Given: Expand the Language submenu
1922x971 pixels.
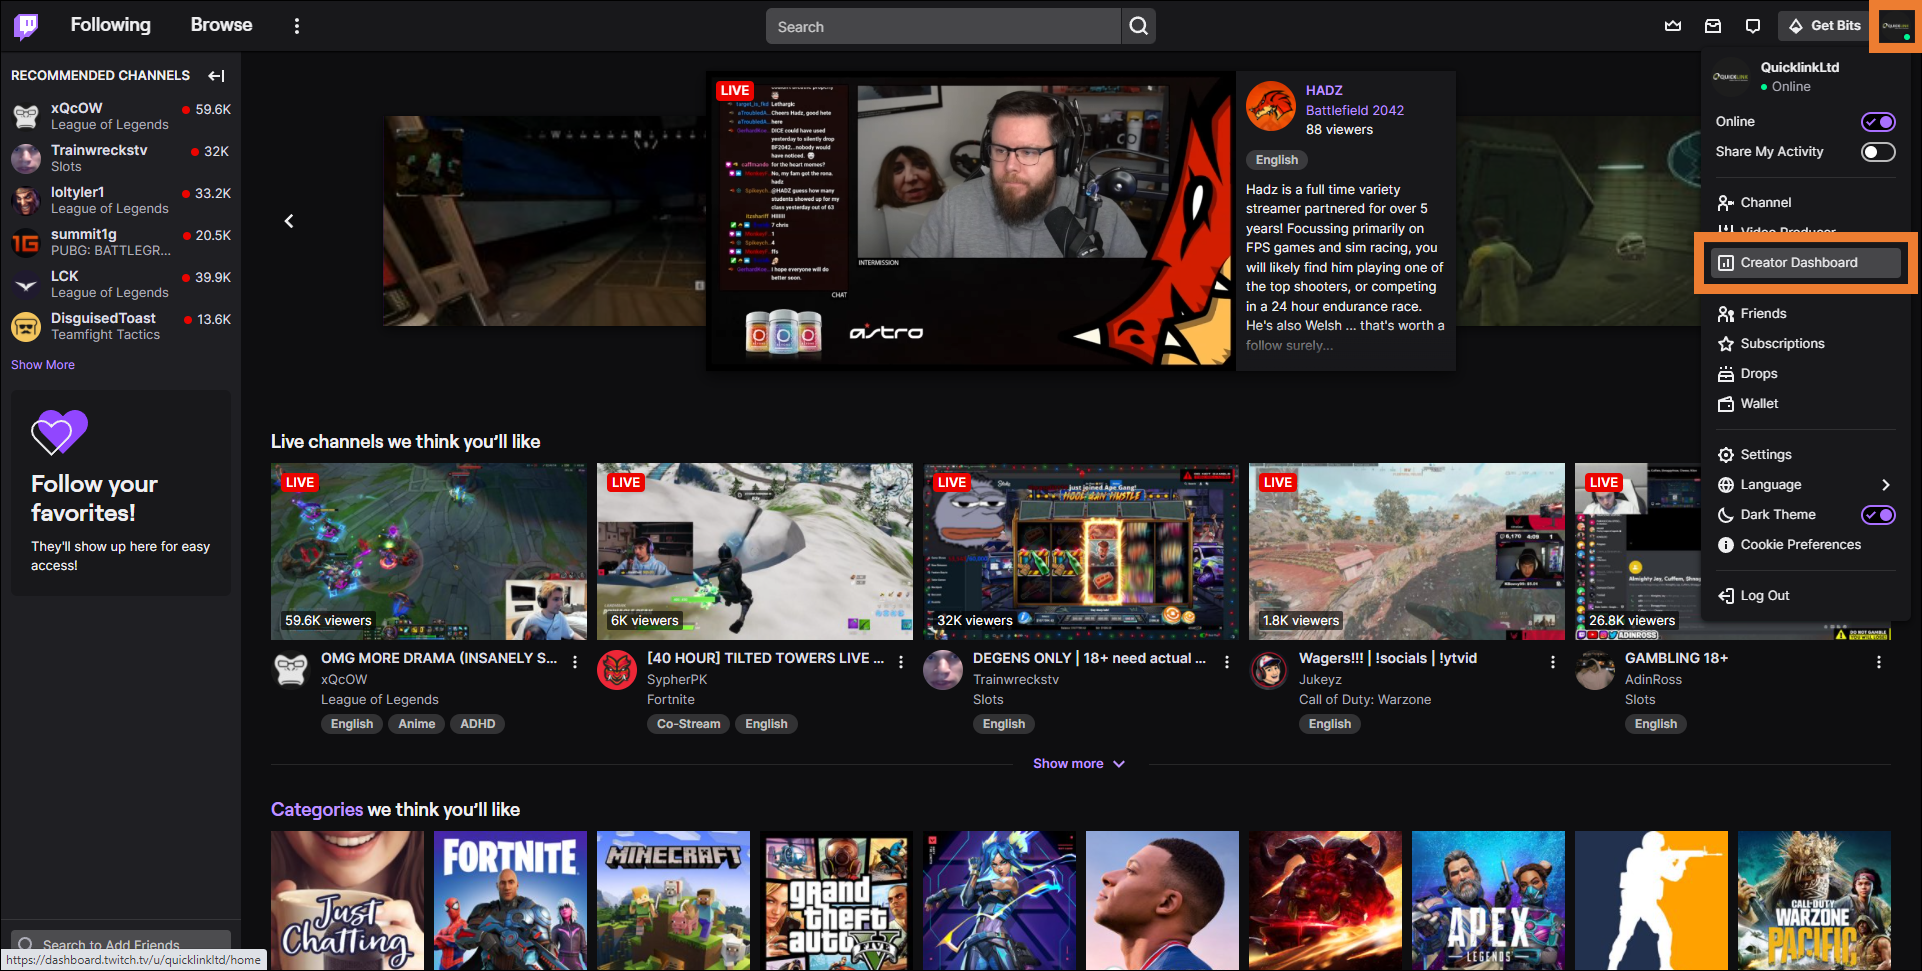Looking at the screenshot, I should point(1885,485).
